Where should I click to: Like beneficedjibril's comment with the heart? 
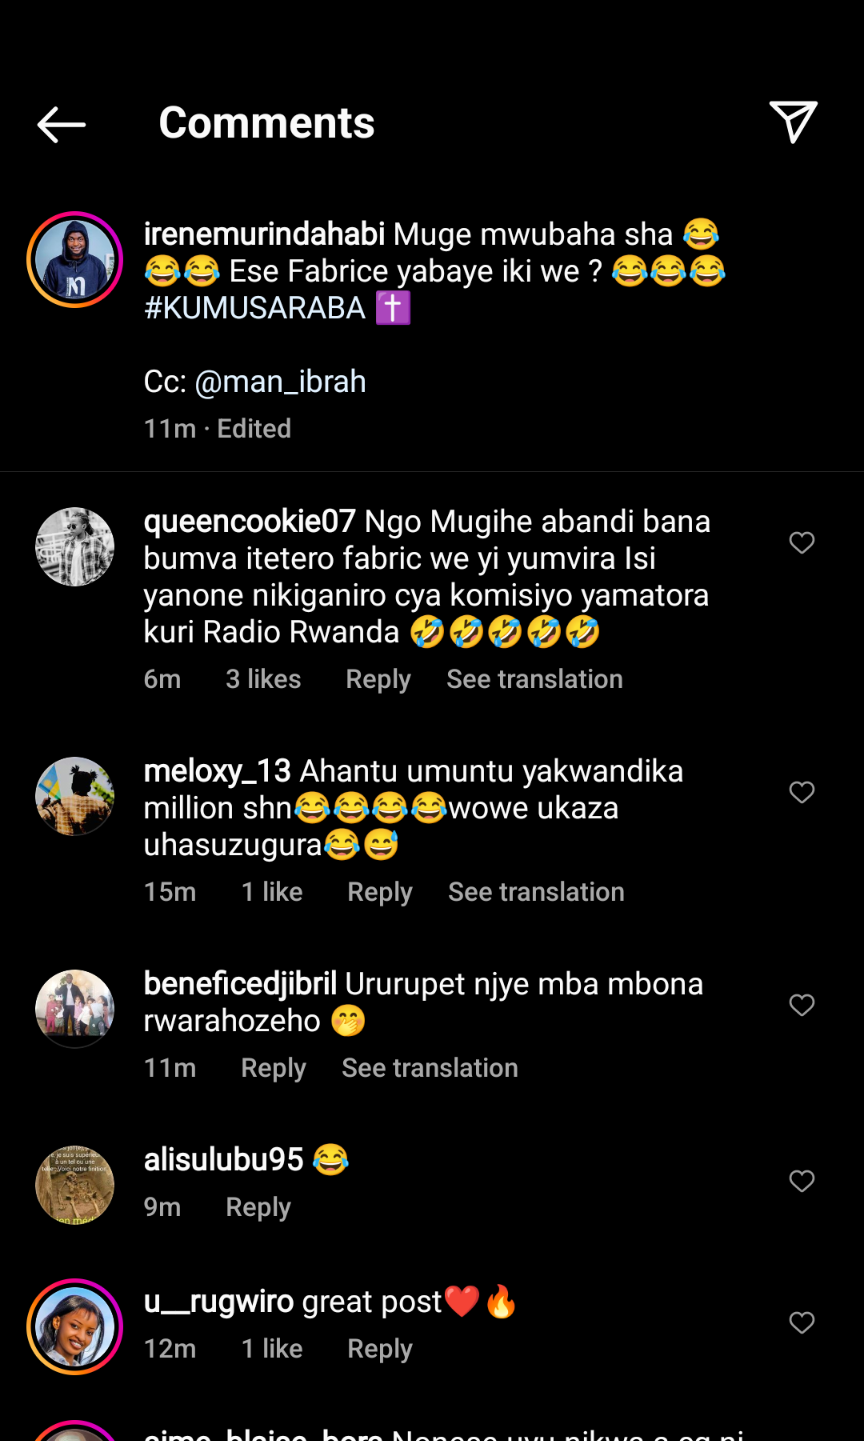[802, 1005]
